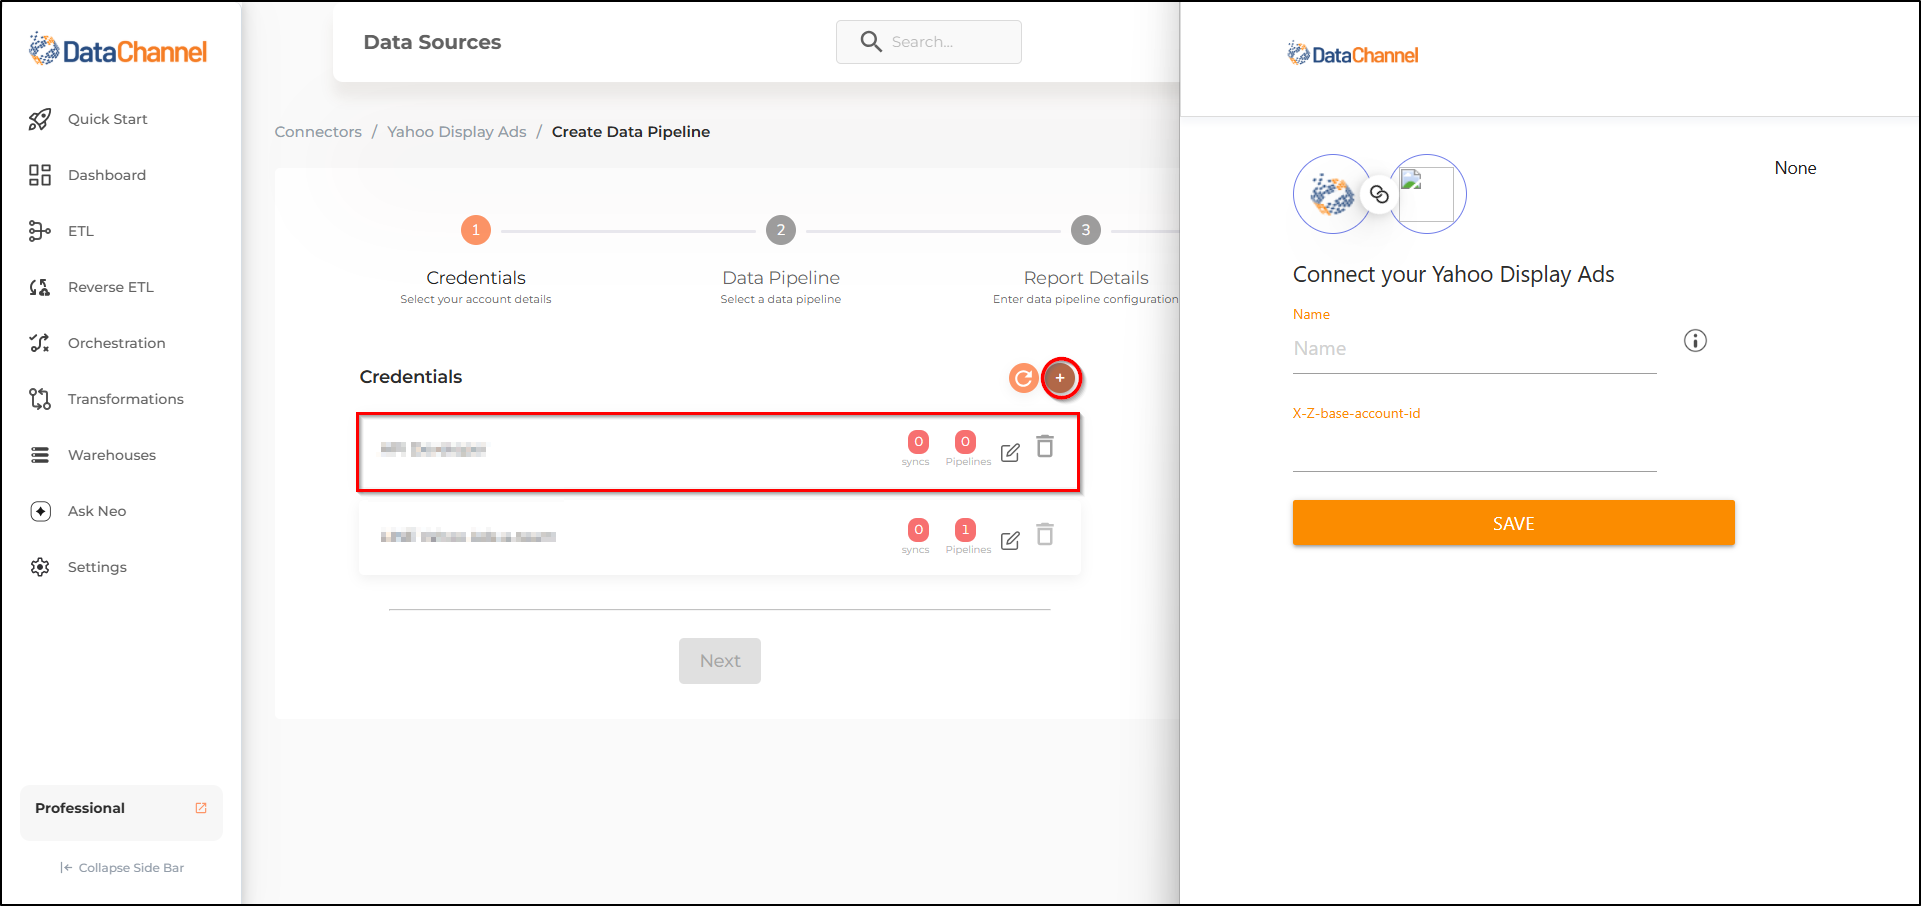Click the DataChannel connector circle icon
This screenshot has width=1921, height=906.
1332,194
